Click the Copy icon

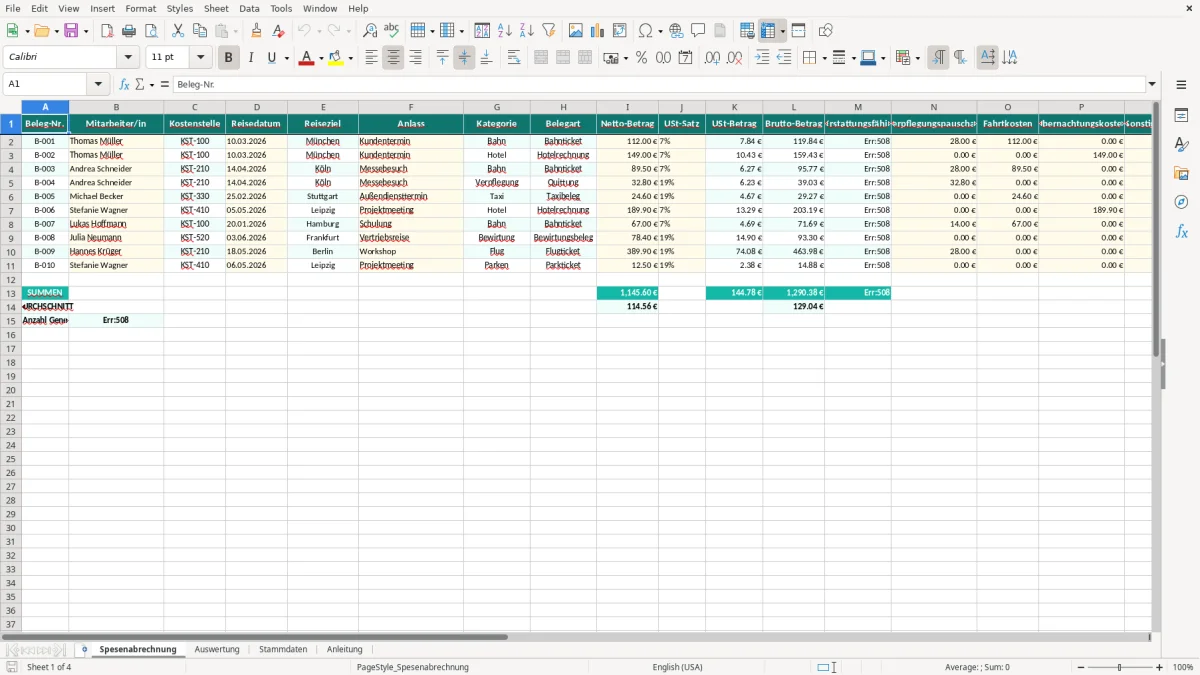point(200,31)
